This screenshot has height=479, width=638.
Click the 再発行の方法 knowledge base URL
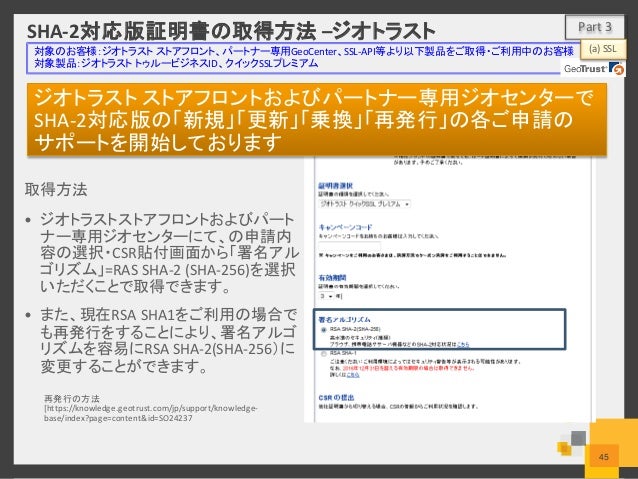[x=150, y=413]
